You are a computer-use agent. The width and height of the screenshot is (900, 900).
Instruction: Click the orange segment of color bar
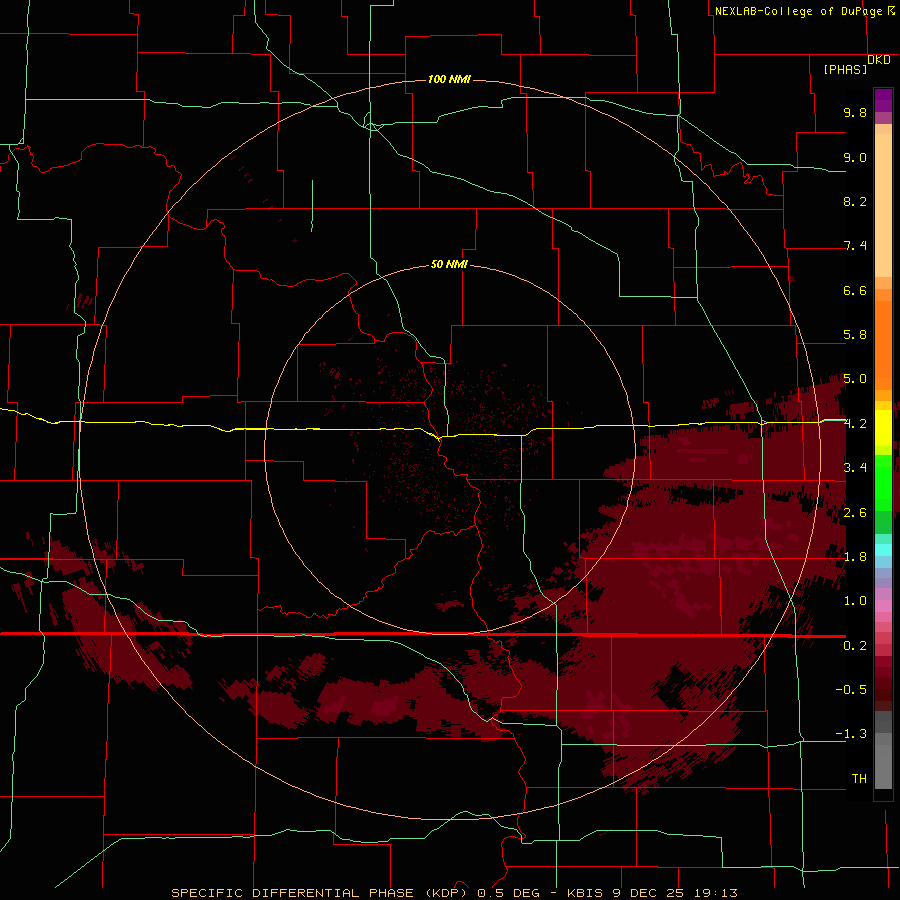pos(883,346)
